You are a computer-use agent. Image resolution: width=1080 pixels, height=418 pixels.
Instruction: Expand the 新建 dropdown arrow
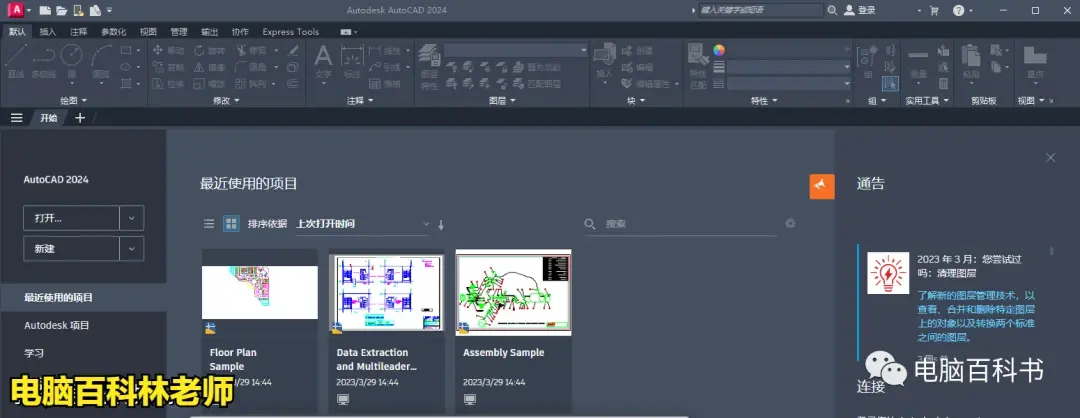click(x=132, y=249)
